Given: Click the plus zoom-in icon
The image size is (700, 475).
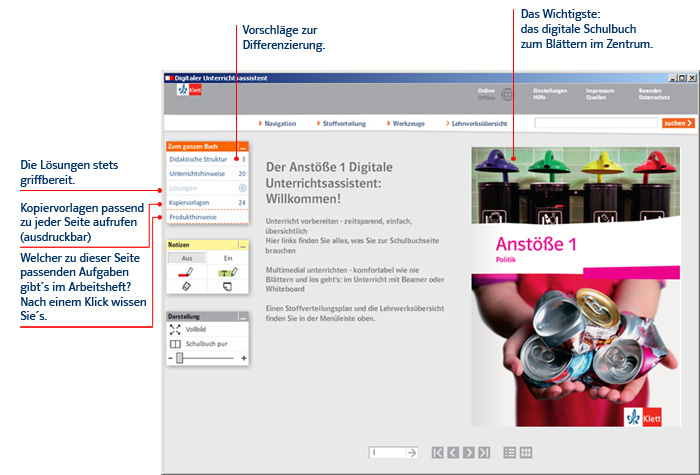Looking at the screenshot, I should [244, 358].
